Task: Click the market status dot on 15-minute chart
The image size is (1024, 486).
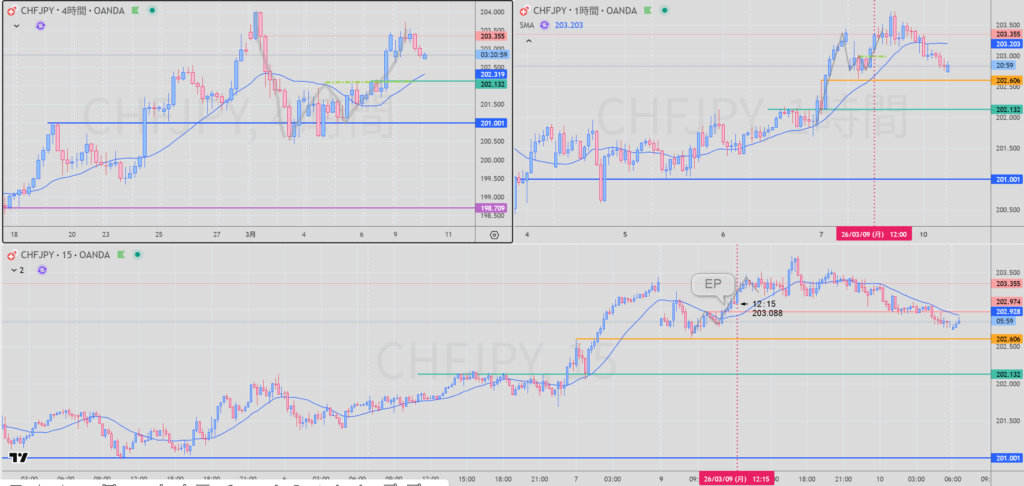Action: 137,256
